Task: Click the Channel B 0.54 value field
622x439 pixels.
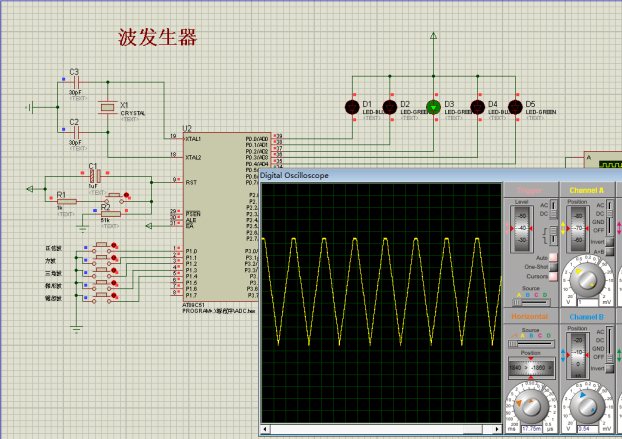Action: (587, 429)
